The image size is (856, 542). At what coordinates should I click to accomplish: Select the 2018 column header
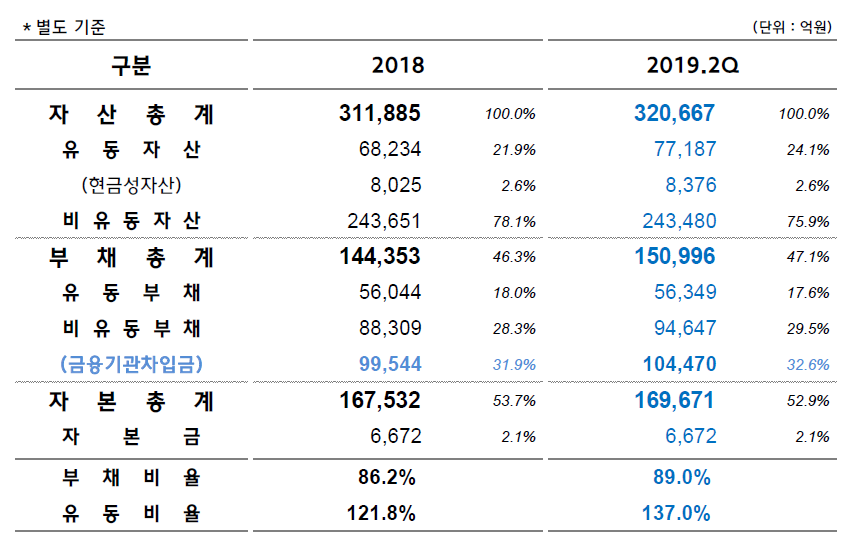(x=397, y=66)
